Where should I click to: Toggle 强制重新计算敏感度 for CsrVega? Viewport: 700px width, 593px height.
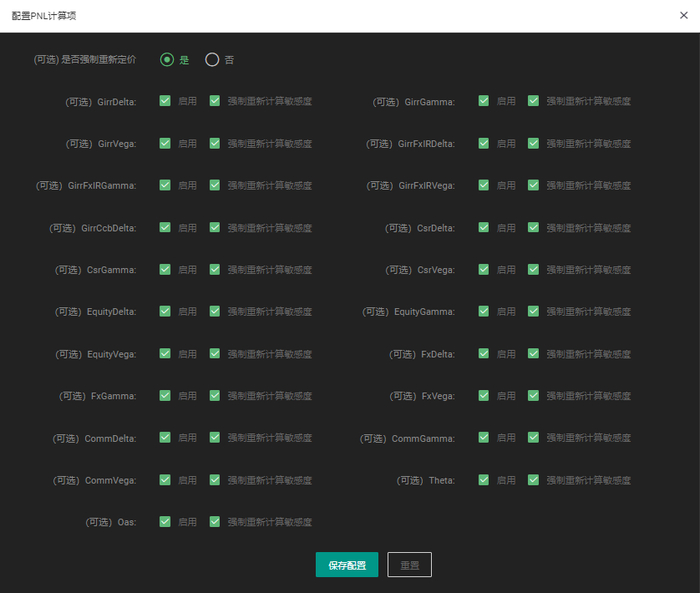coord(533,270)
